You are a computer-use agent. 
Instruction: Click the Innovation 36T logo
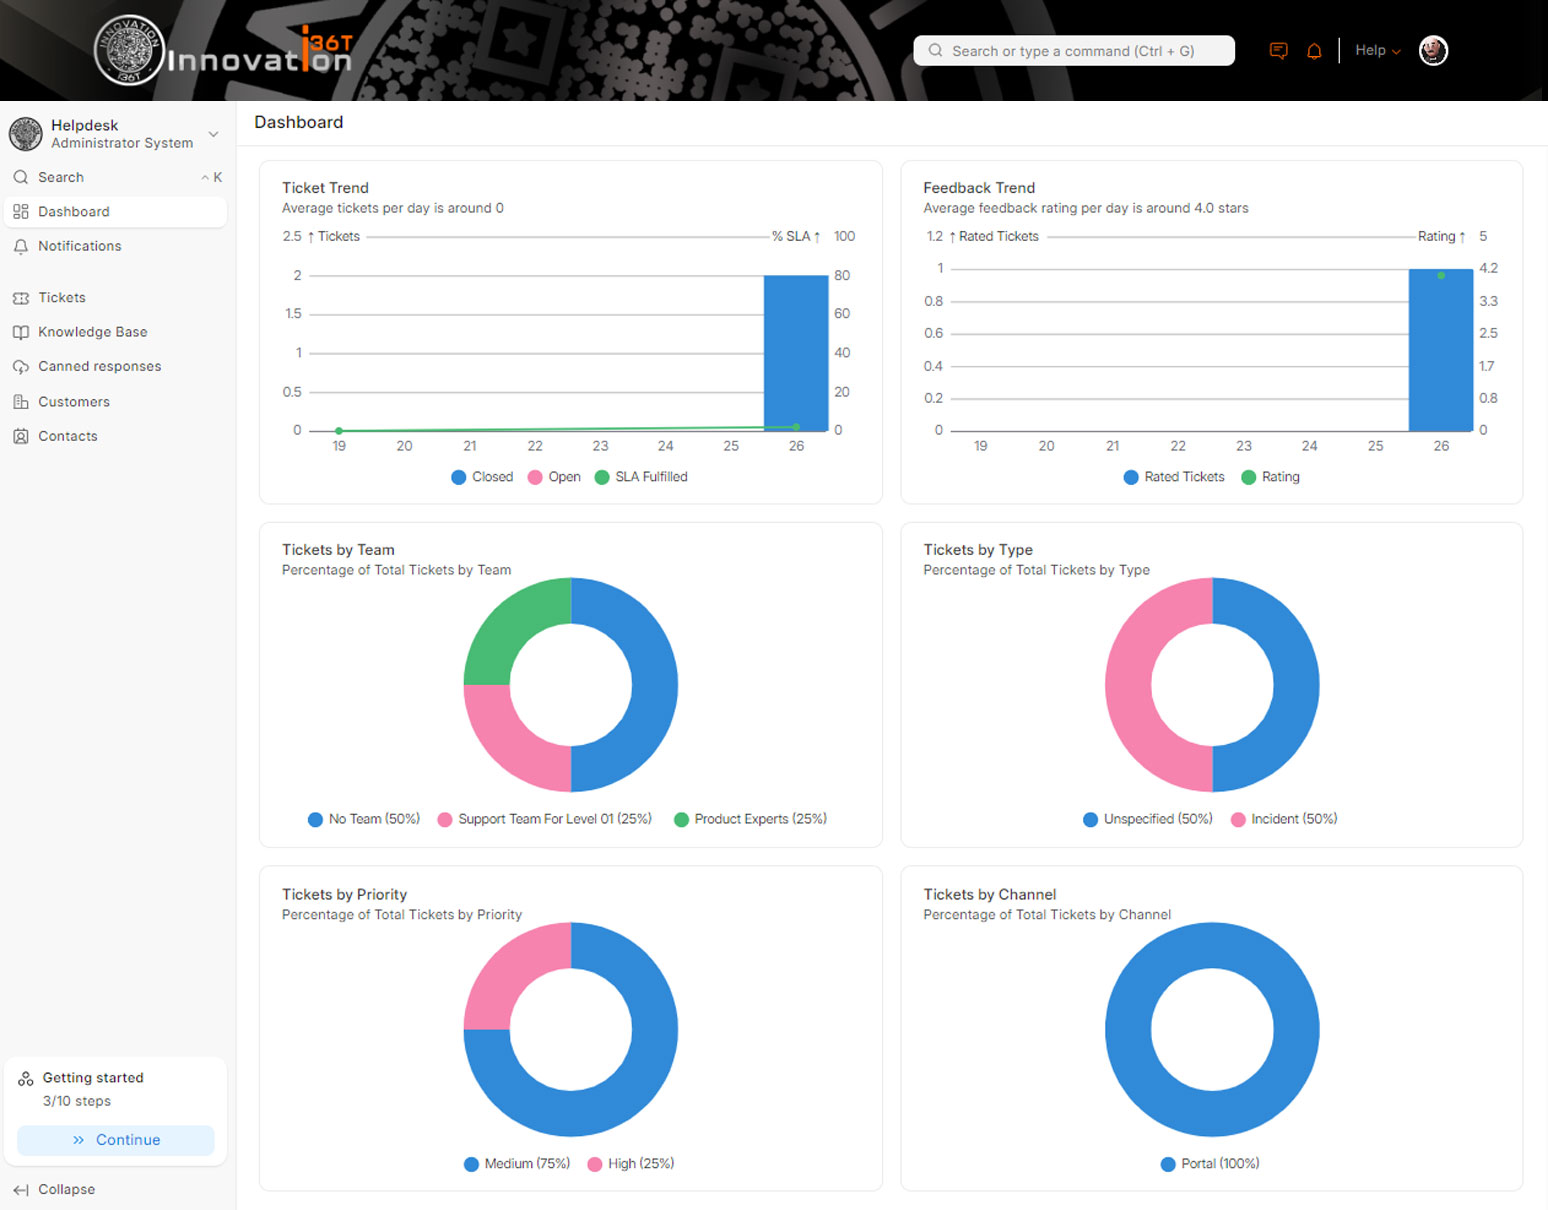[224, 51]
